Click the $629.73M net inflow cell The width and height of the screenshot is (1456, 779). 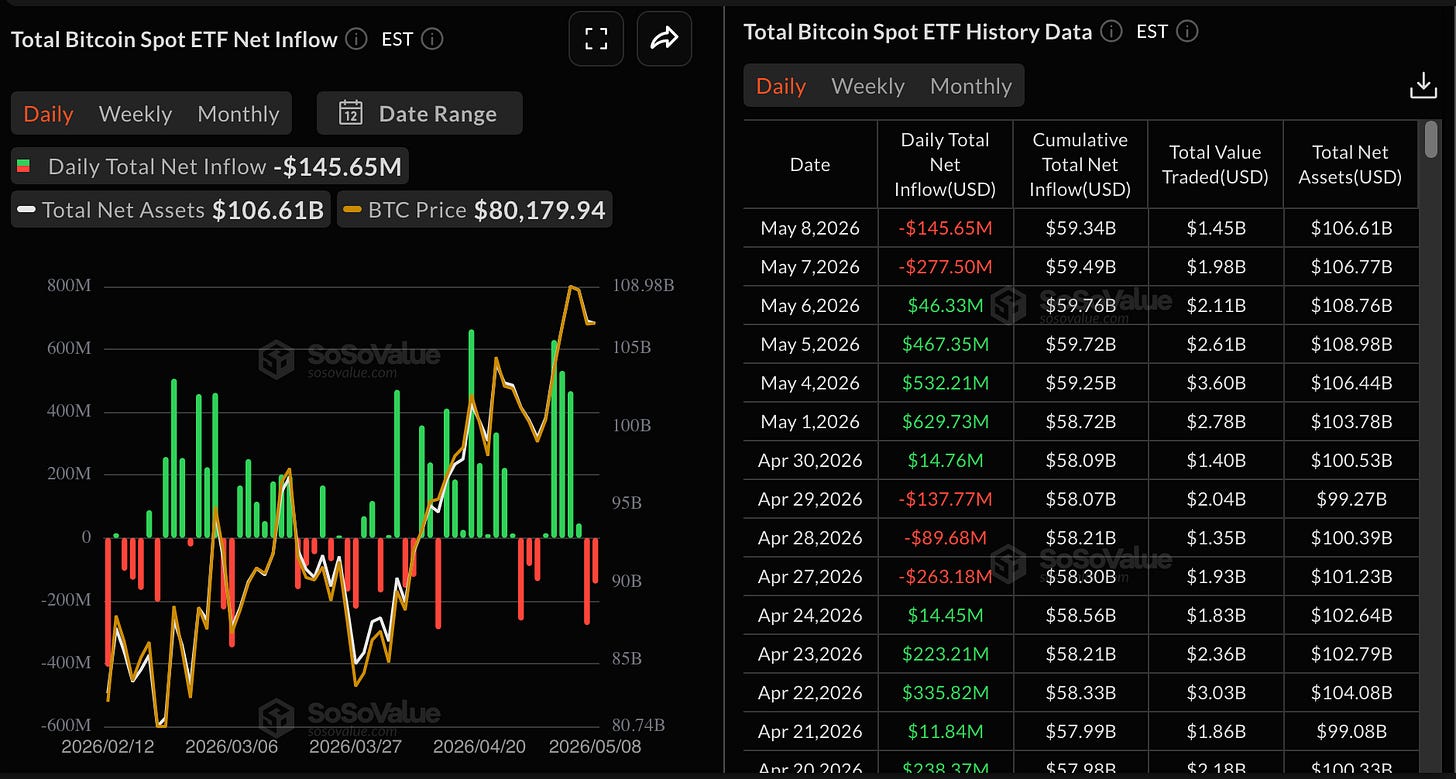tap(945, 422)
